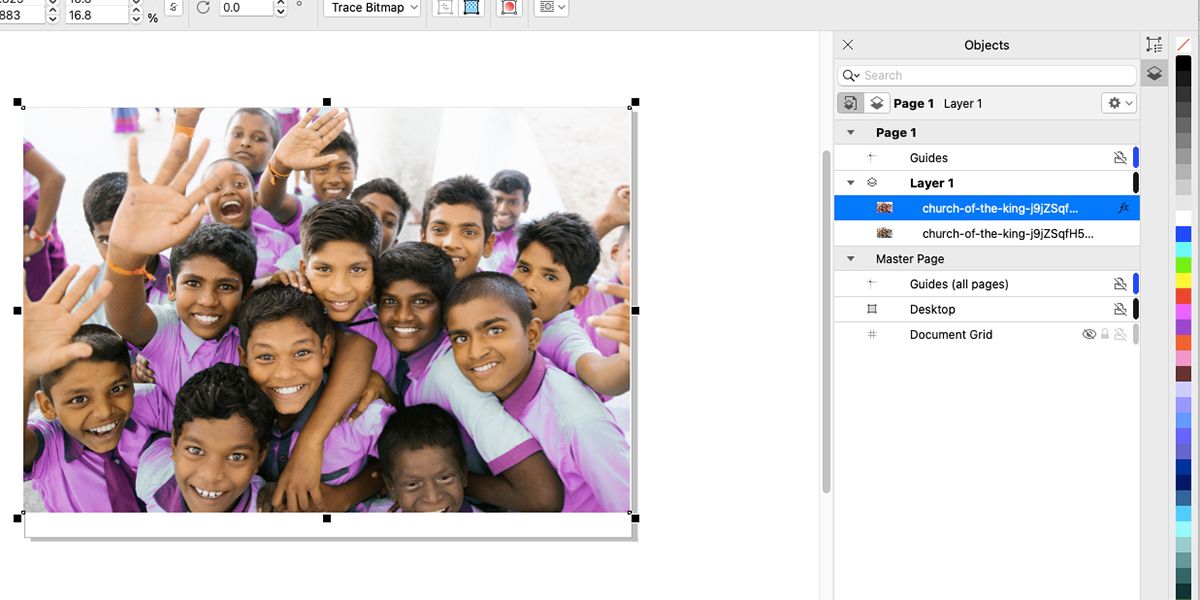Click the red bitmap color mask icon
The width and height of the screenshot is (1200, 600).
509,8
